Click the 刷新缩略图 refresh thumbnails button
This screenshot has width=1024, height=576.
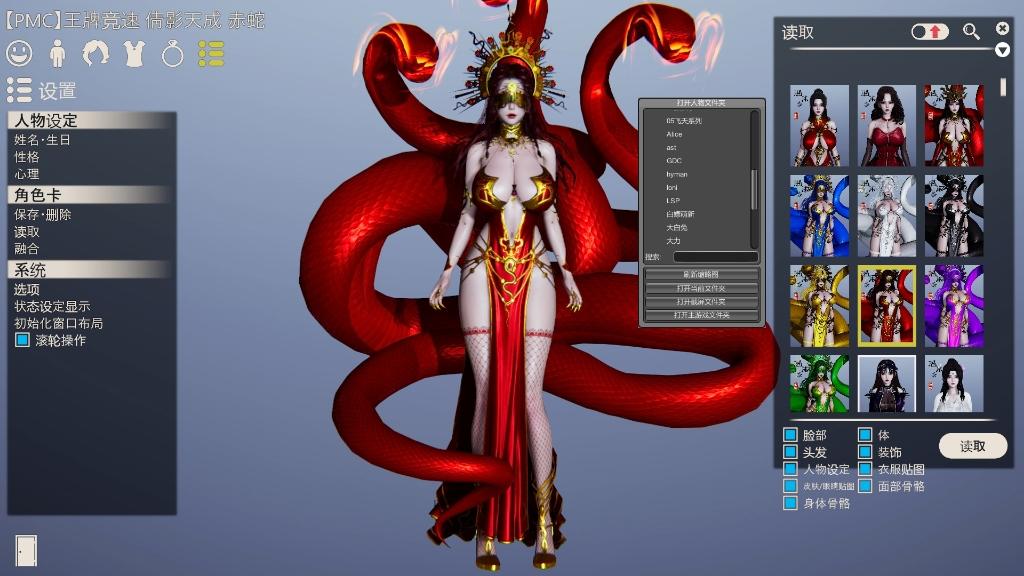[x=701, y=274]
